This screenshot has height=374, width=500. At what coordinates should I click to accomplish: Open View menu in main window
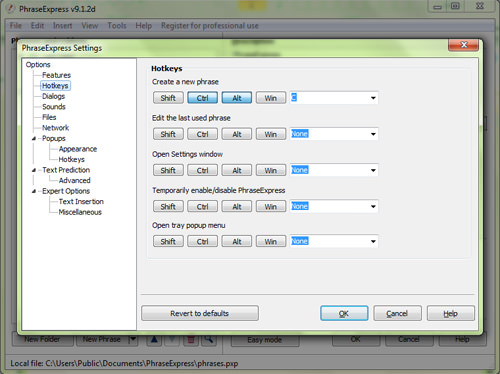pos(90,26)
